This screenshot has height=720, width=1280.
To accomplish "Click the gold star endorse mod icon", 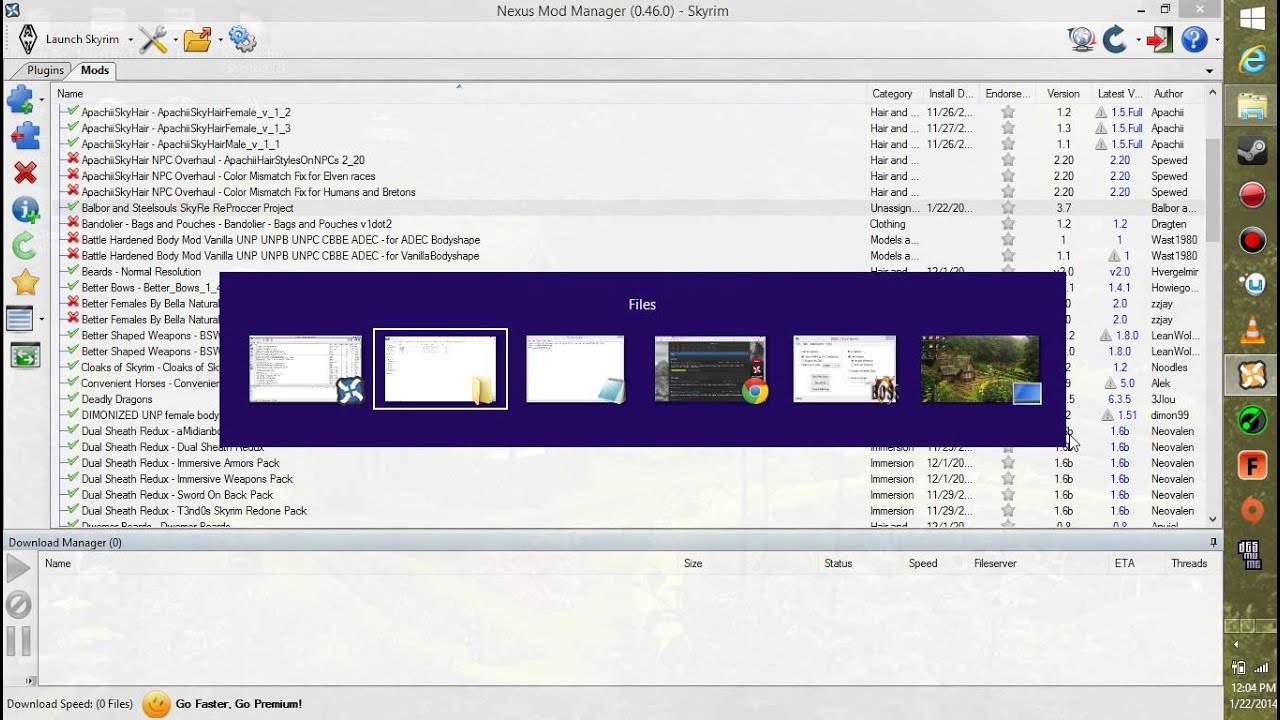I will pyautogui.click(x=25, y=283).
